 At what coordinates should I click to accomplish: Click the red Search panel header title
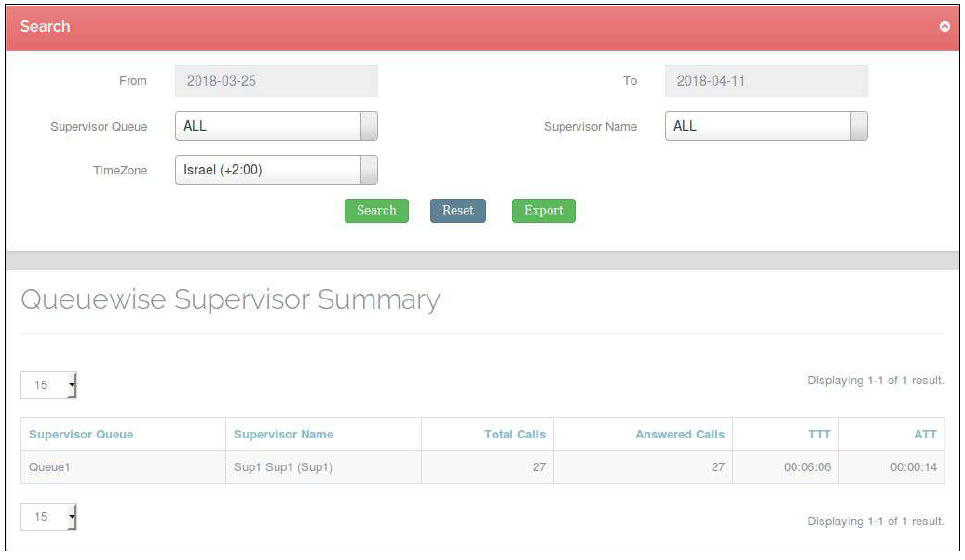pos(46,27)
